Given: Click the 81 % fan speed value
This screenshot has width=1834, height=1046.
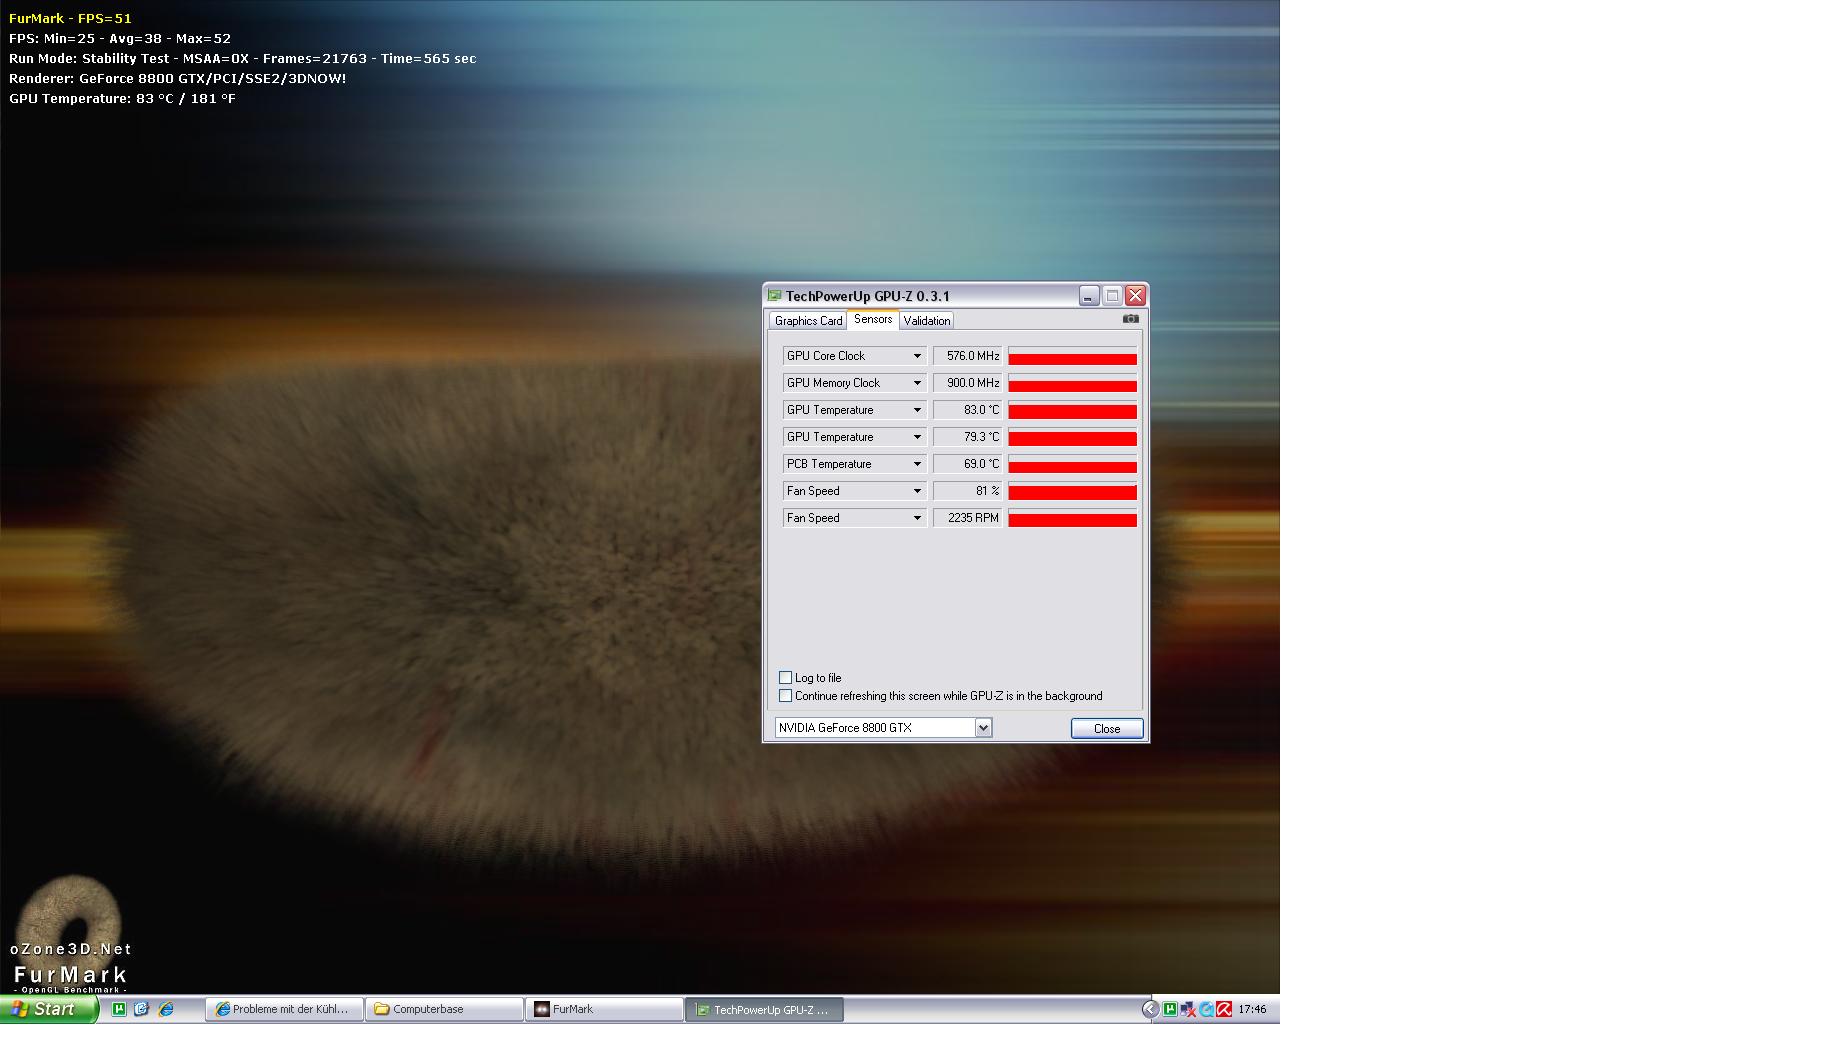Looking at the screenshot, I should (967, 491).
